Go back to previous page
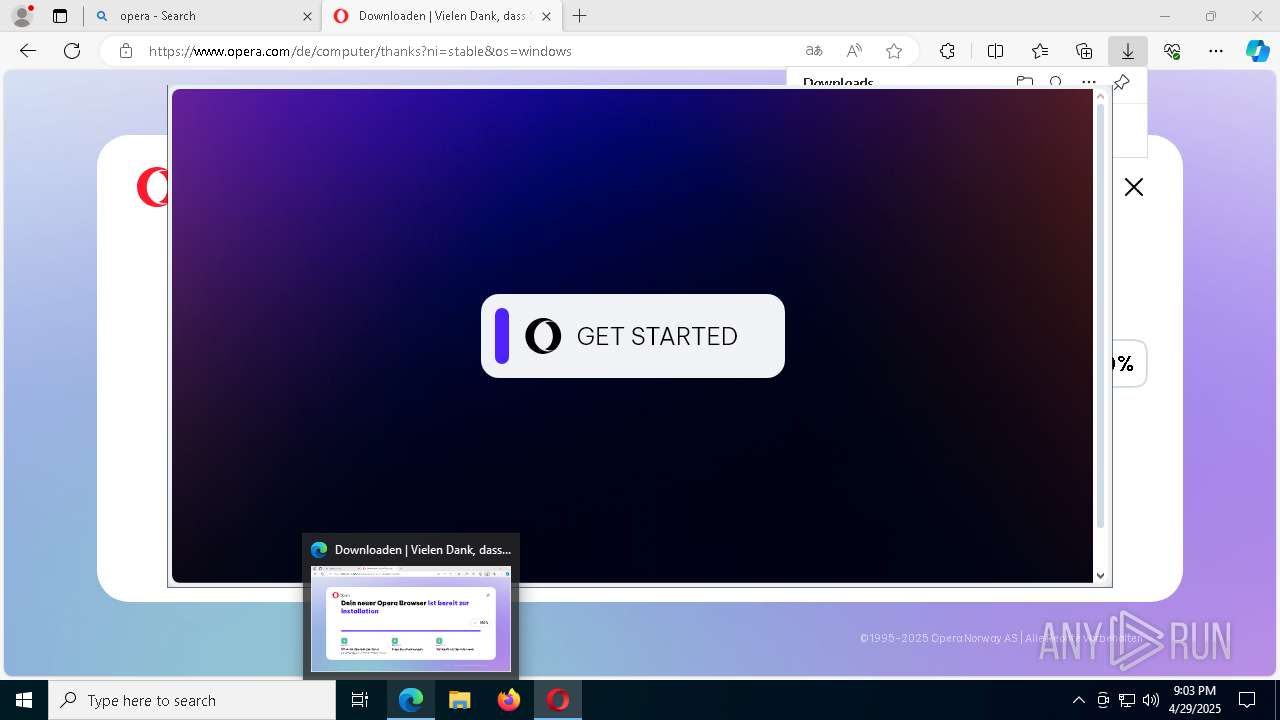 point(28,51)
